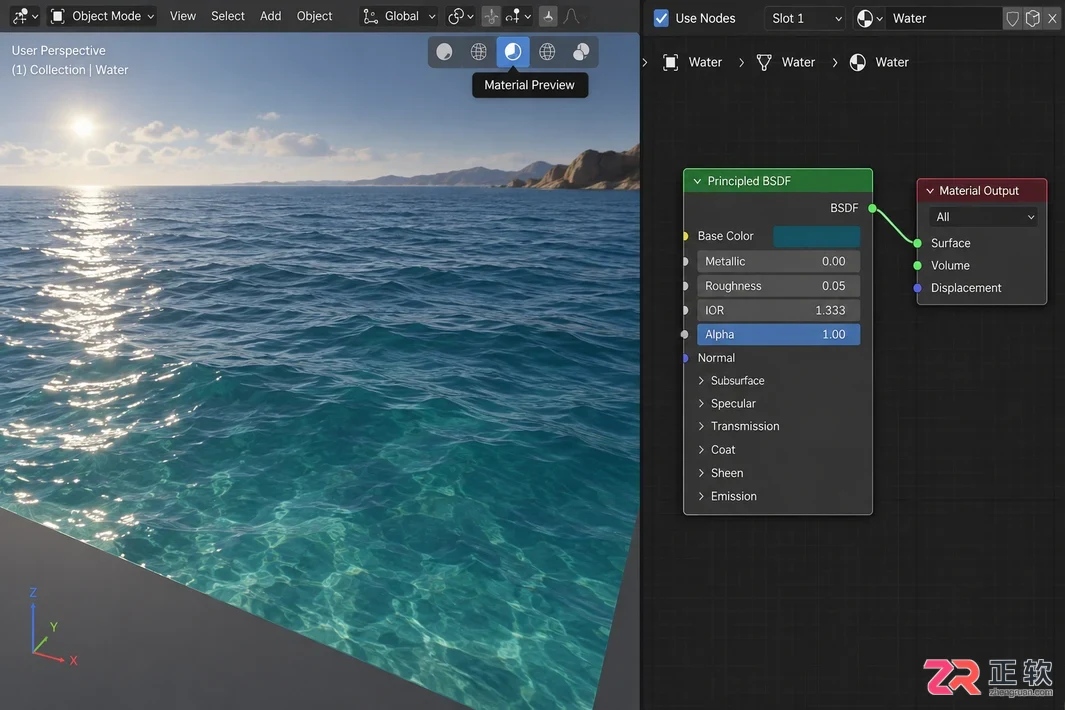Click the IOR input socket

(x=685, y=310)
